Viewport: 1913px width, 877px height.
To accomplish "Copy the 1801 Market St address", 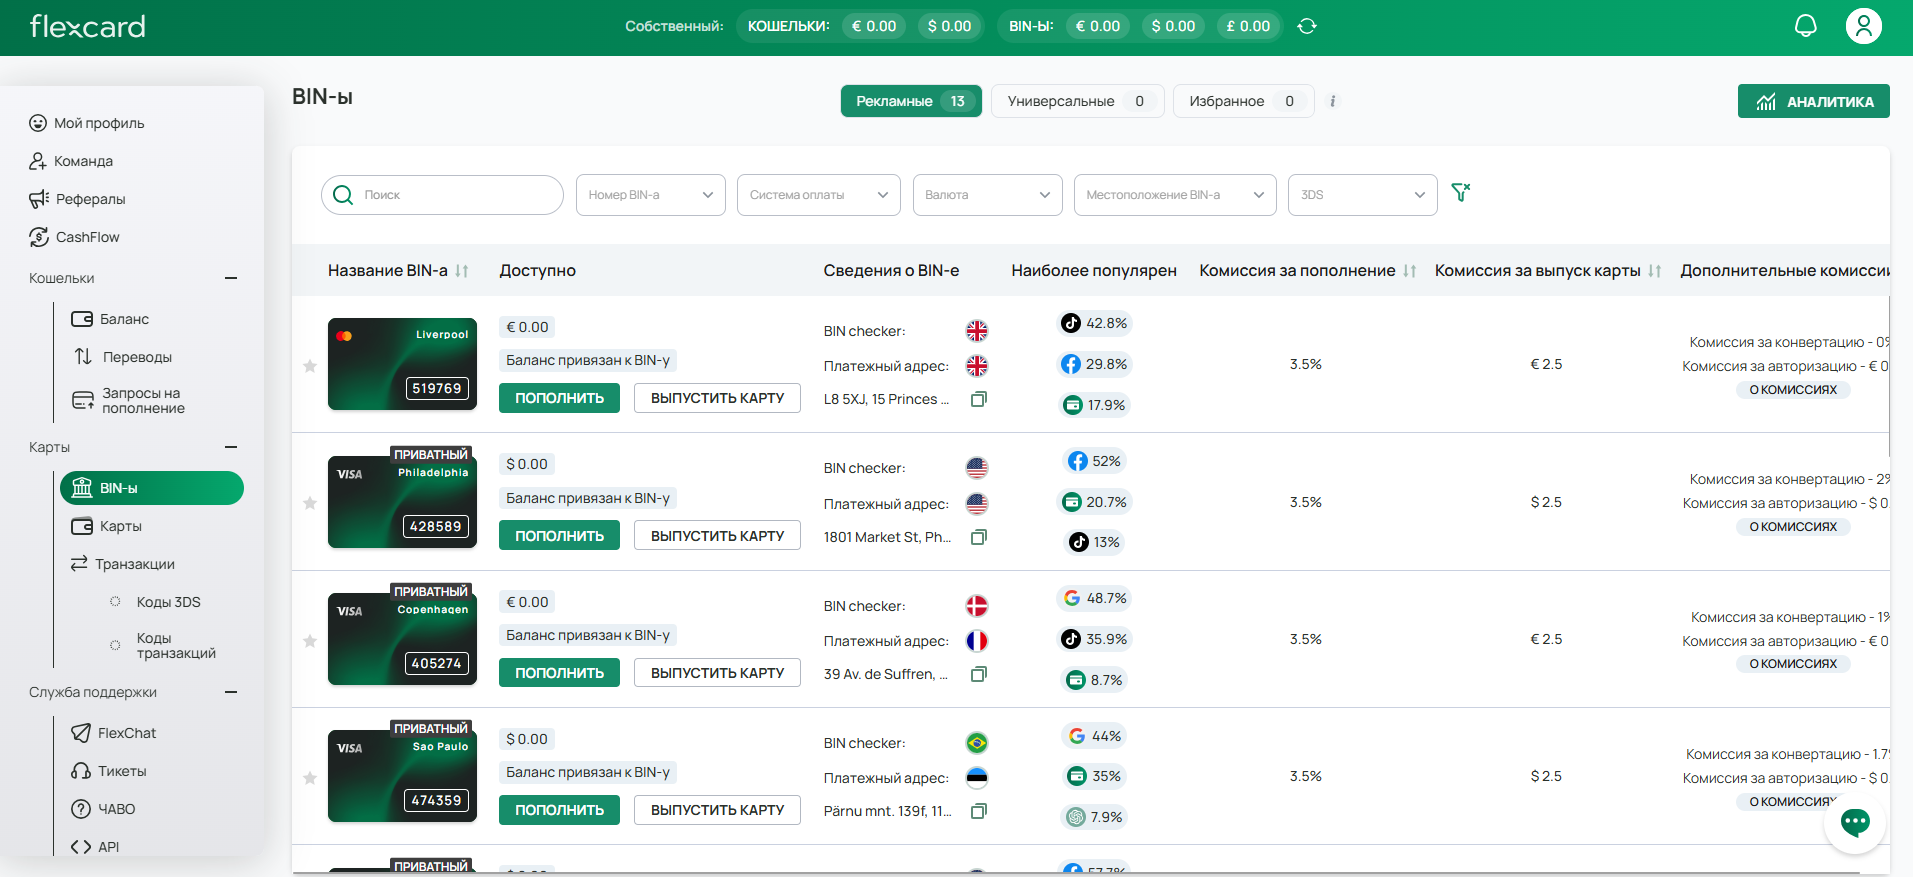I will click(x=979, y=537).
